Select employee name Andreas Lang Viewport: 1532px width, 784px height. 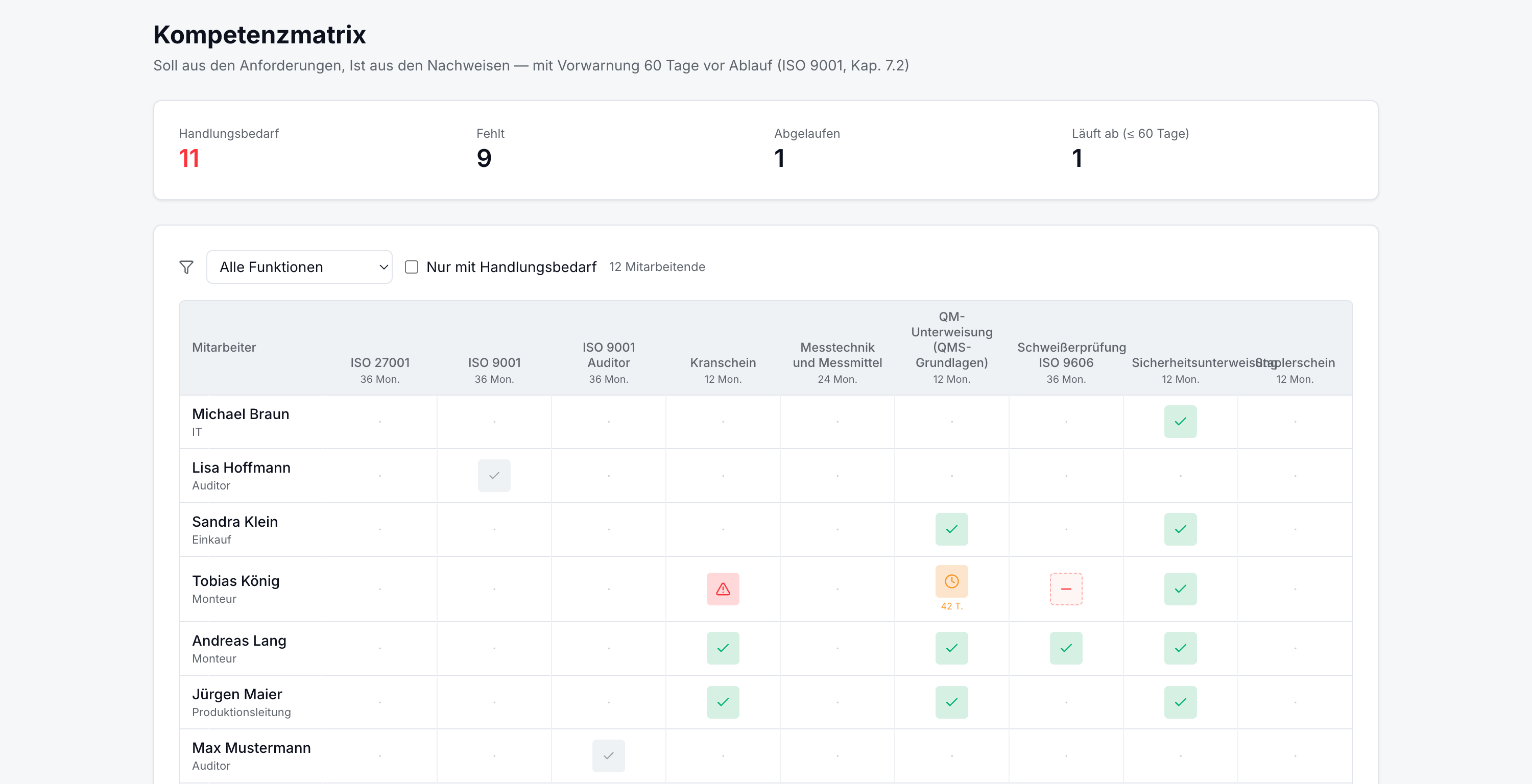point(239,641)
